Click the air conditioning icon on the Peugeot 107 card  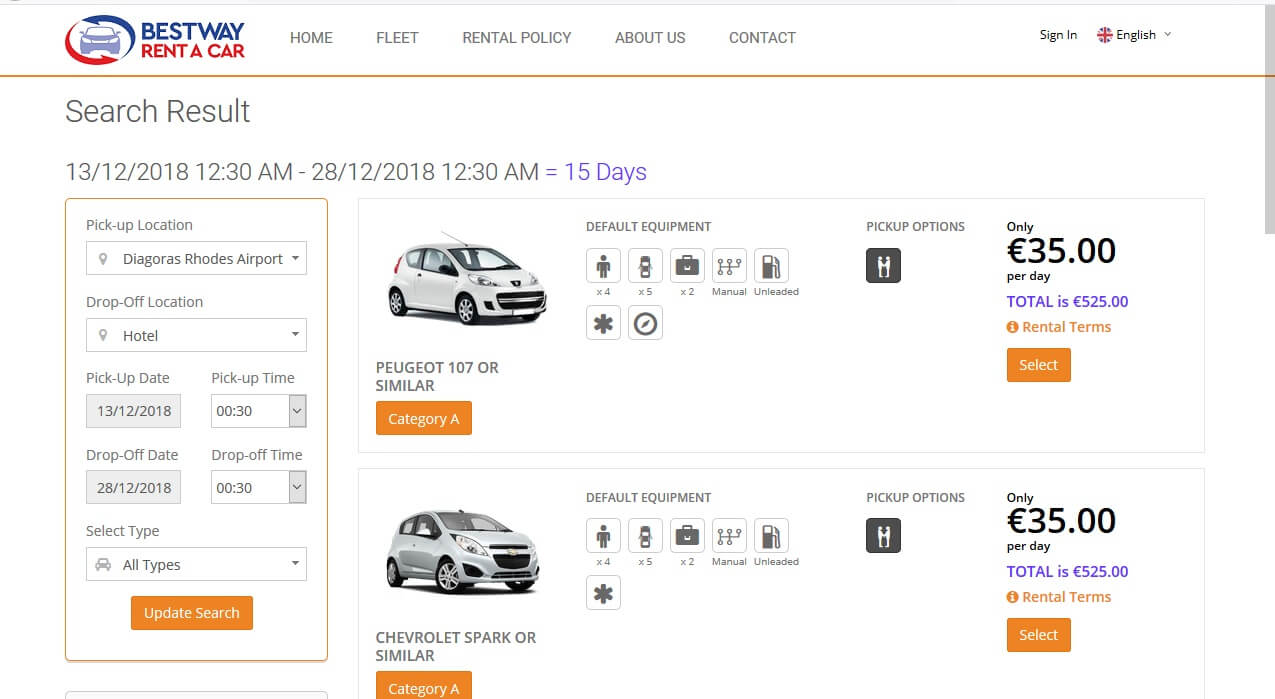[x=603, y=323]
